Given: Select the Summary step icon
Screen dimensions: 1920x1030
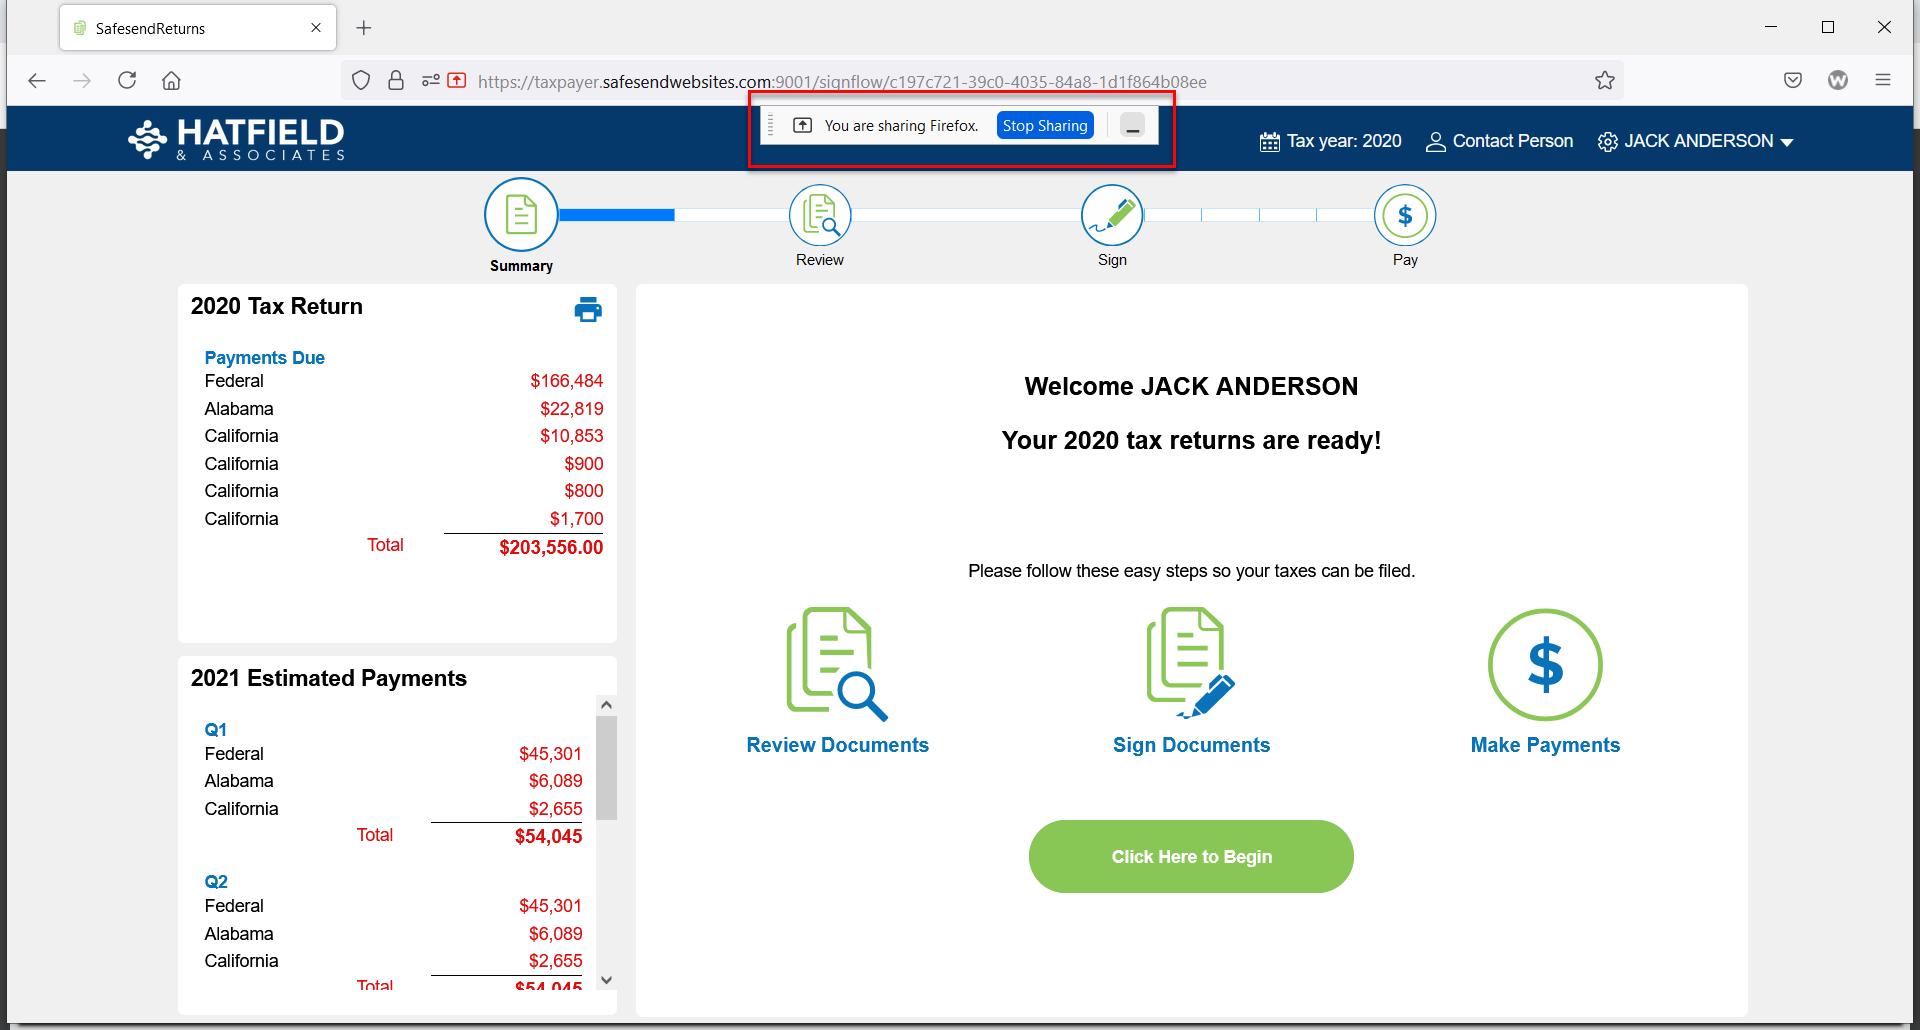Looking at the screenshot, I should pyautogui.click(x=521, y=215).
